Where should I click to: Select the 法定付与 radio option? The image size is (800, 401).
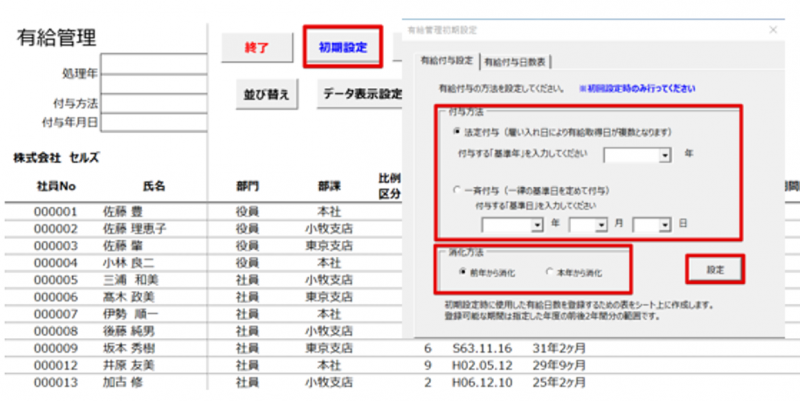pyautogui.click(x=457, y=132)
